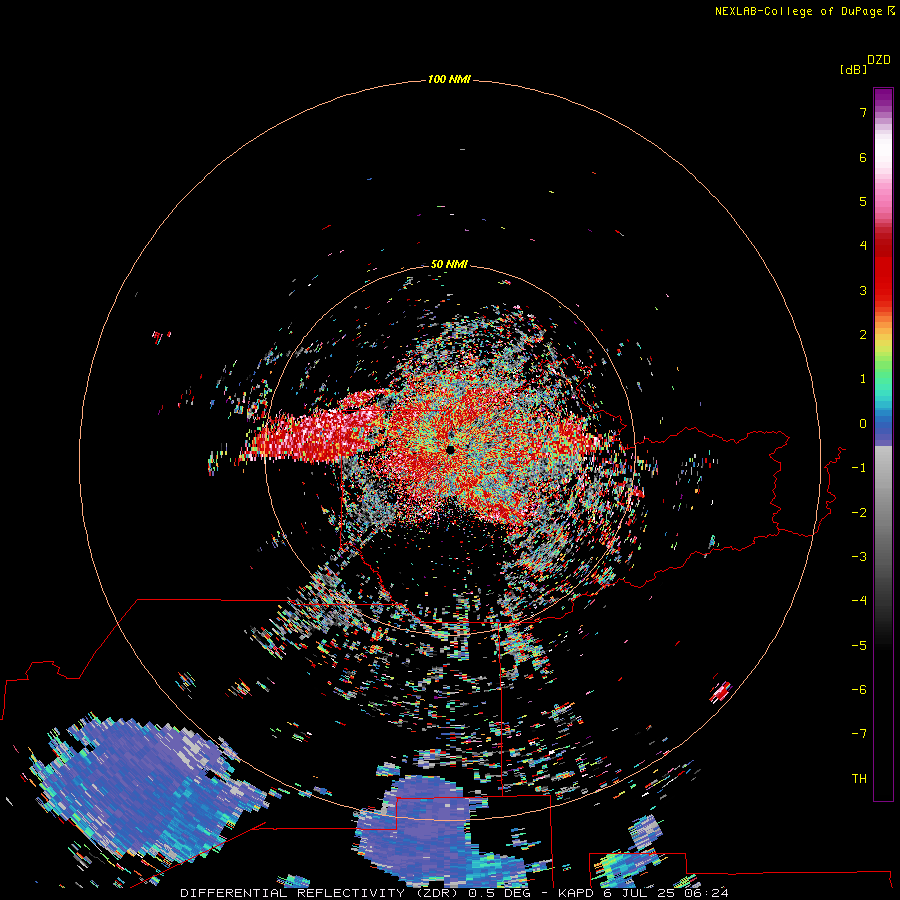Click the 7 dB scale label
The image size is (900, 900).
863,112
